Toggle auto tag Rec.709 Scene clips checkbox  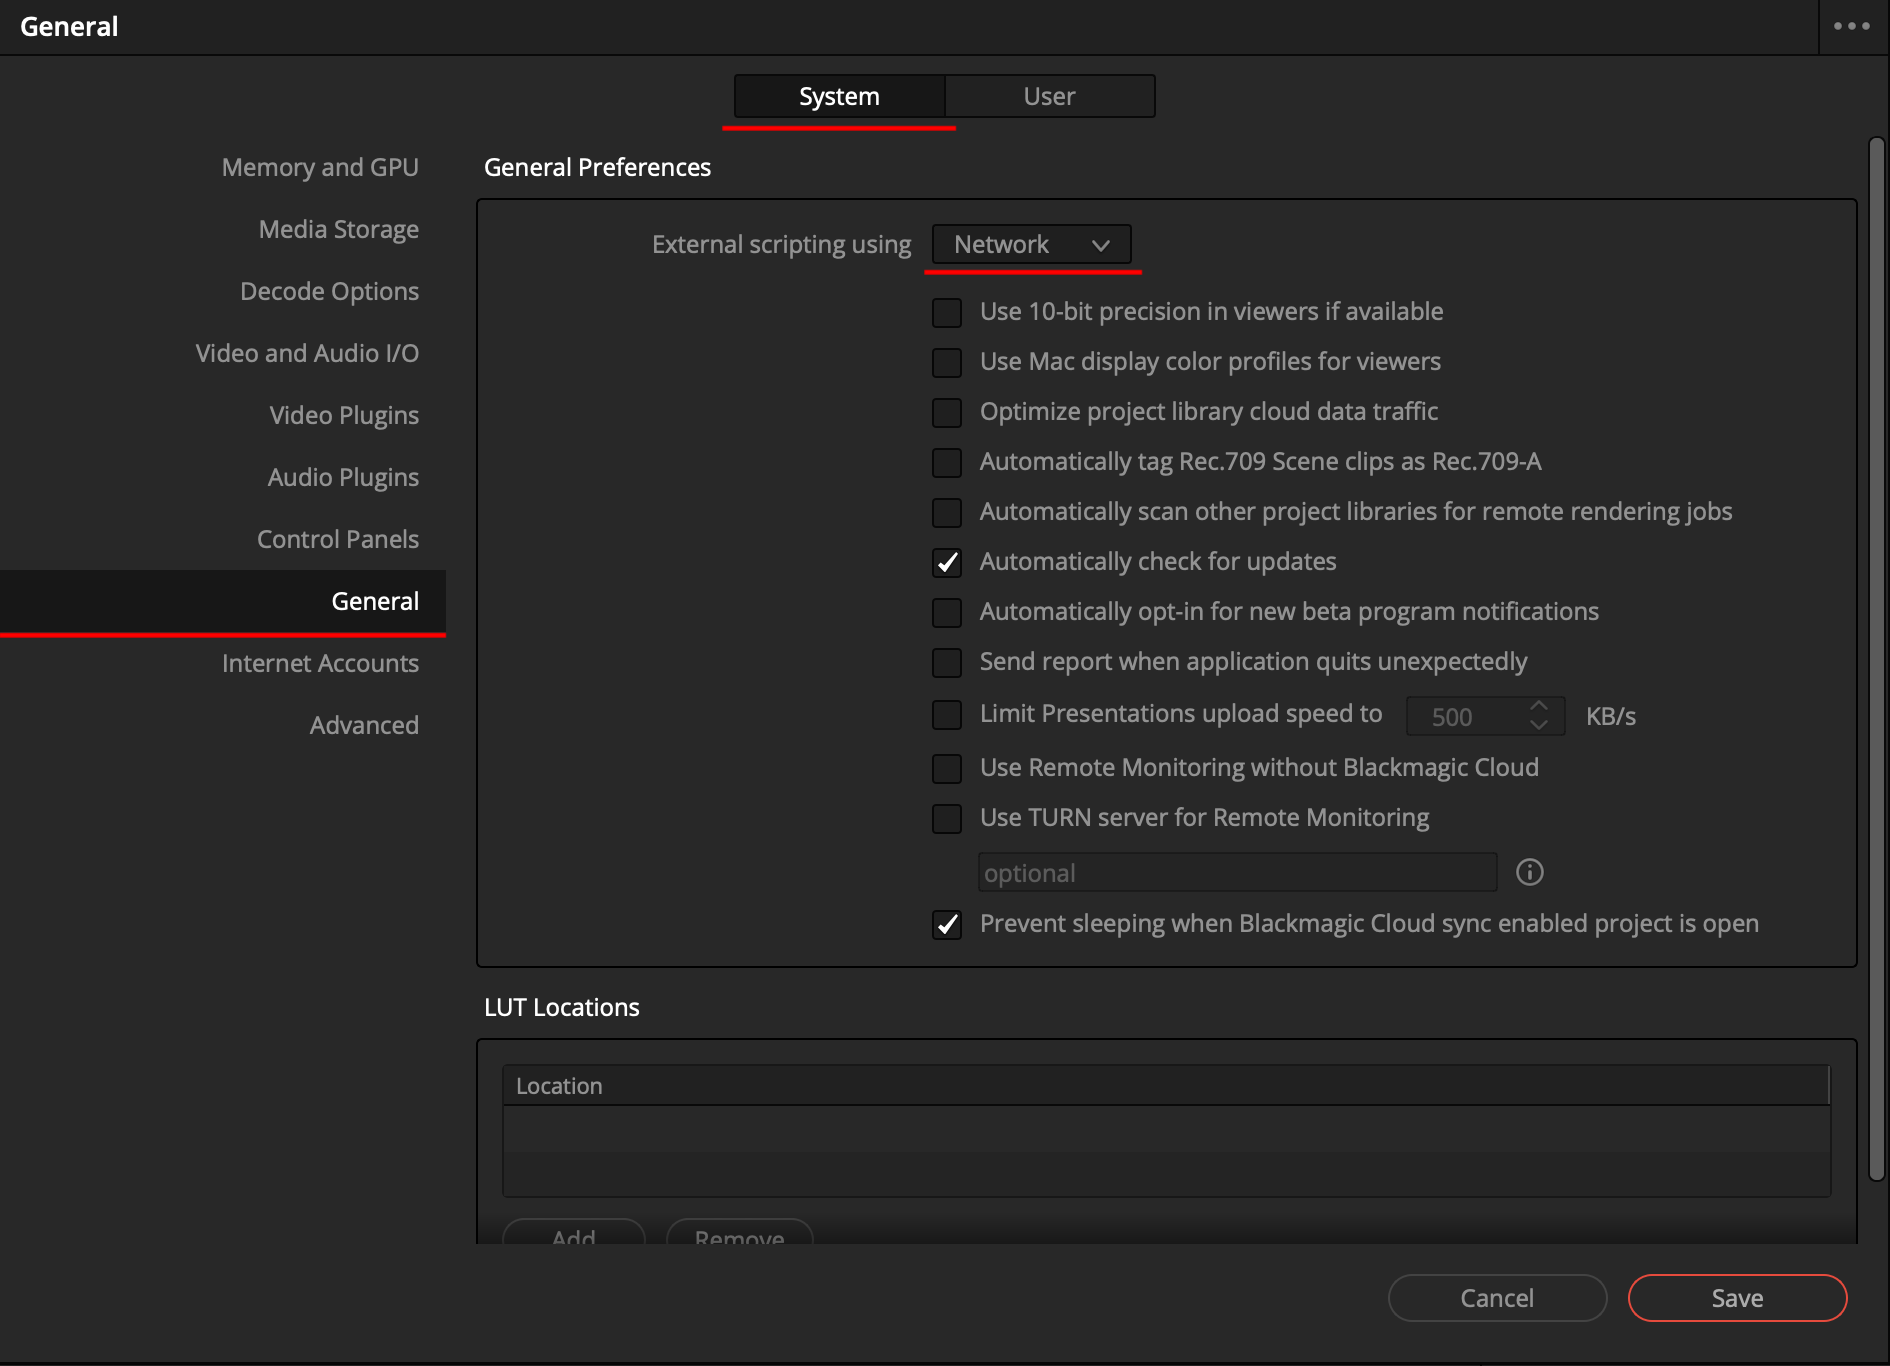(947, 462)
